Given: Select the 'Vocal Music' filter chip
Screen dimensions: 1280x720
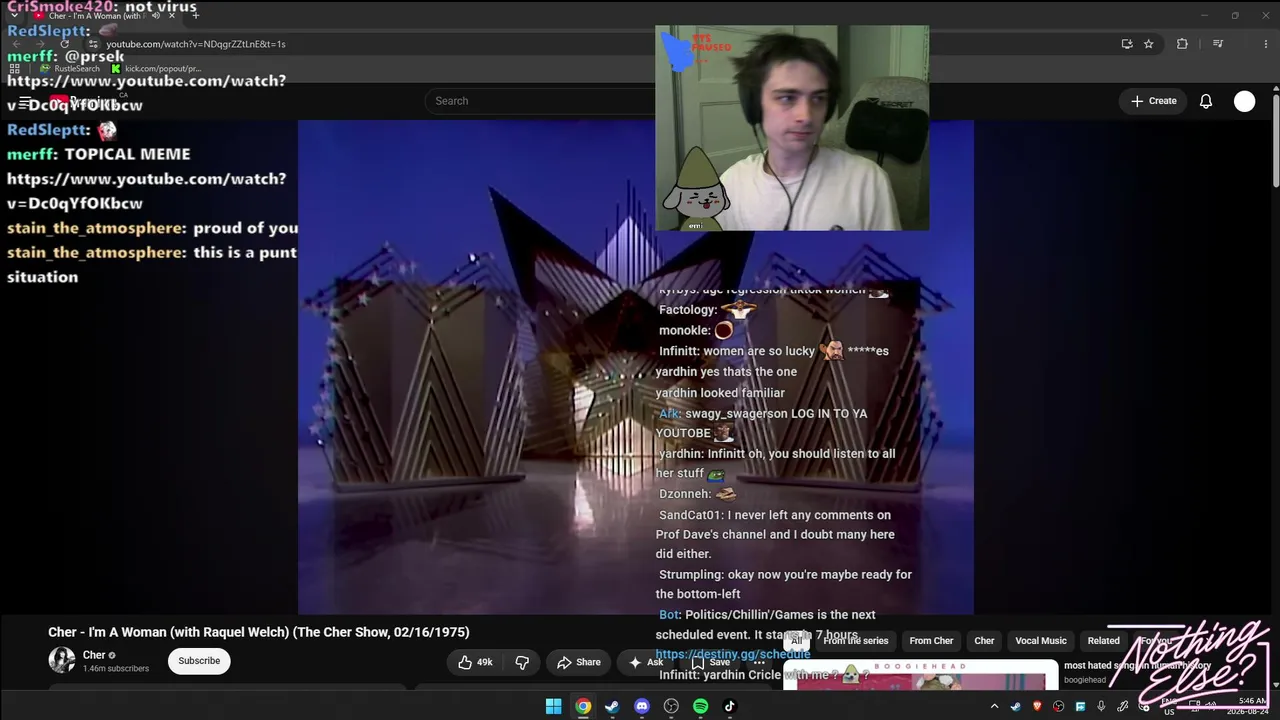Looking at the screenshot, I should 1041,641.
